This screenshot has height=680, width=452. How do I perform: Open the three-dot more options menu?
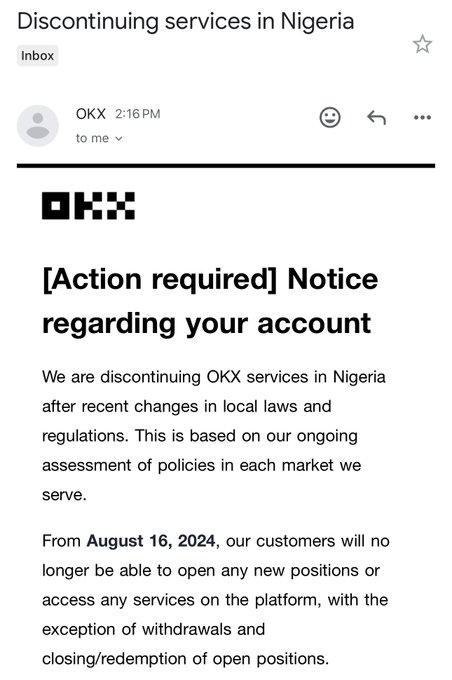(422, 117)
